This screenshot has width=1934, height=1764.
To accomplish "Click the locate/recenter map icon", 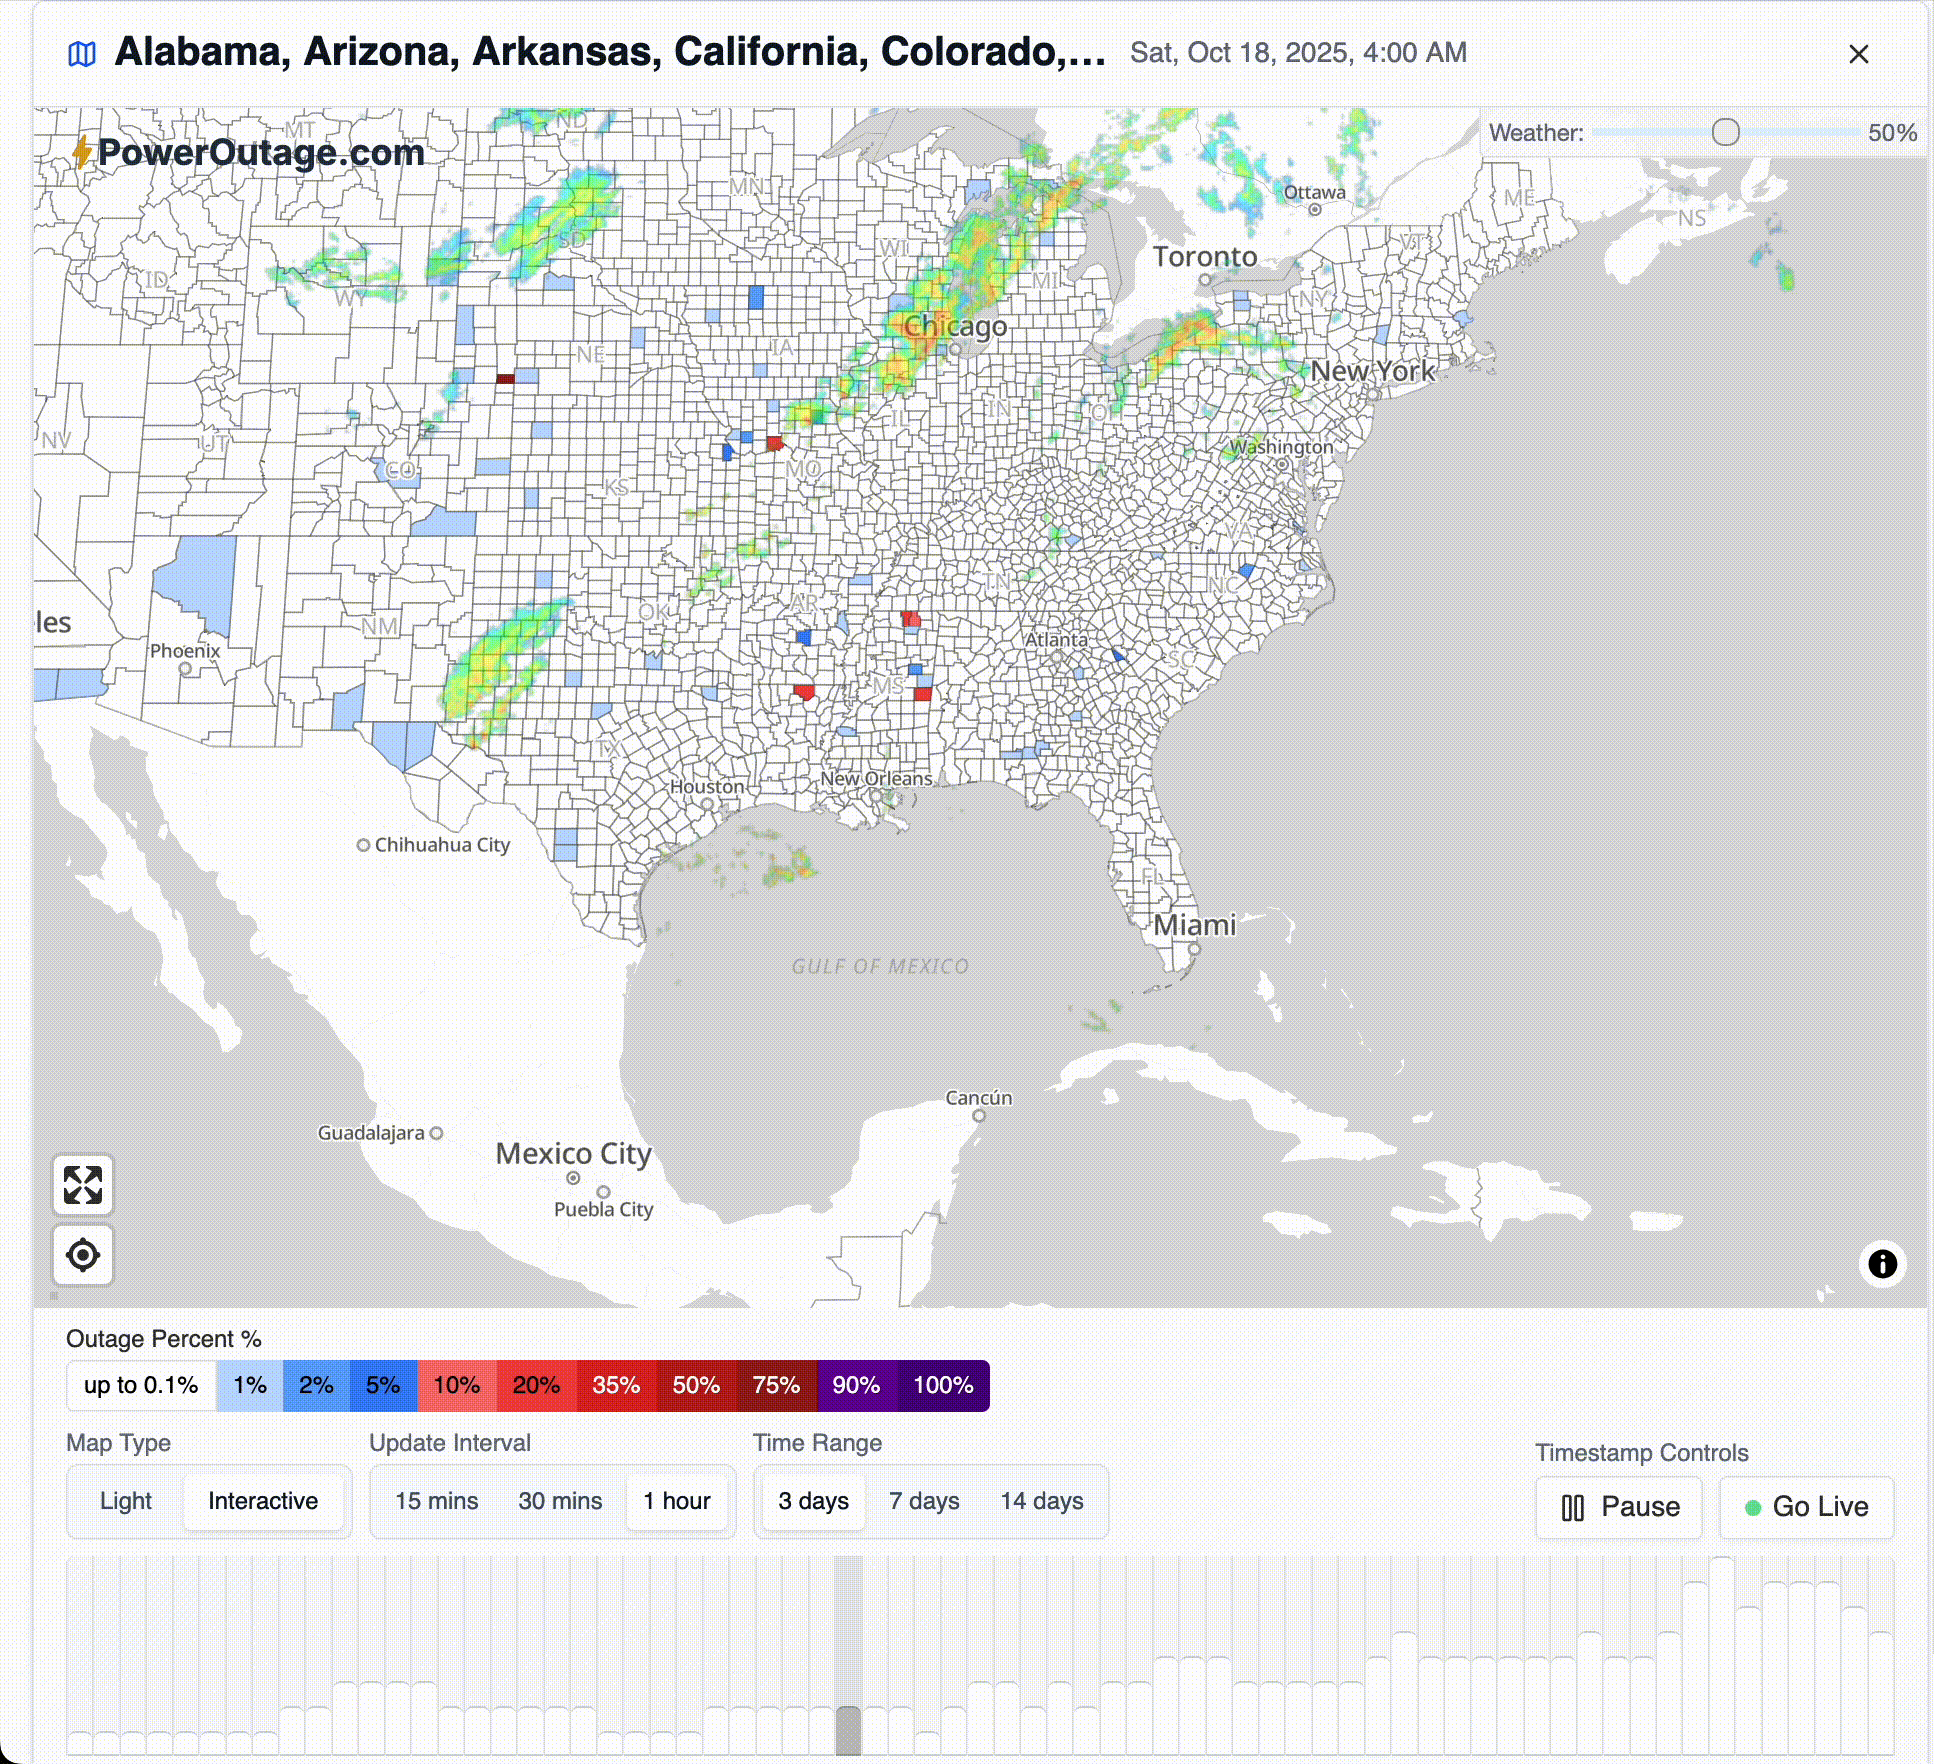I will pos(83,1254).
